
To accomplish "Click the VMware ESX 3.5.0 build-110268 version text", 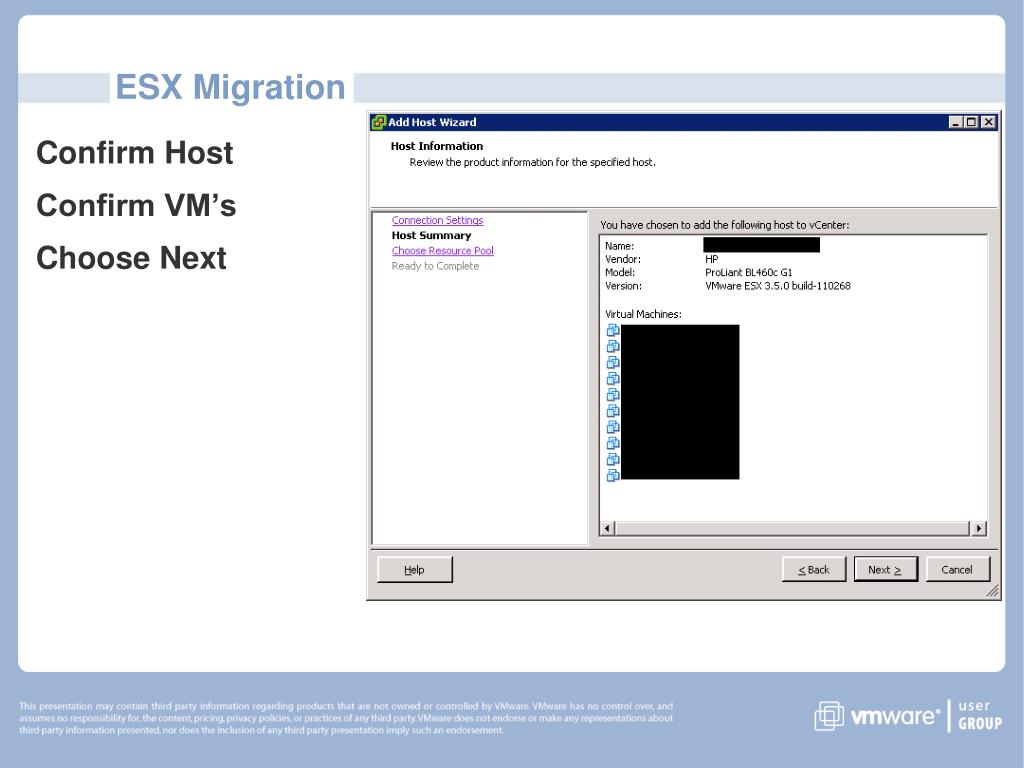I will [778, 286].
